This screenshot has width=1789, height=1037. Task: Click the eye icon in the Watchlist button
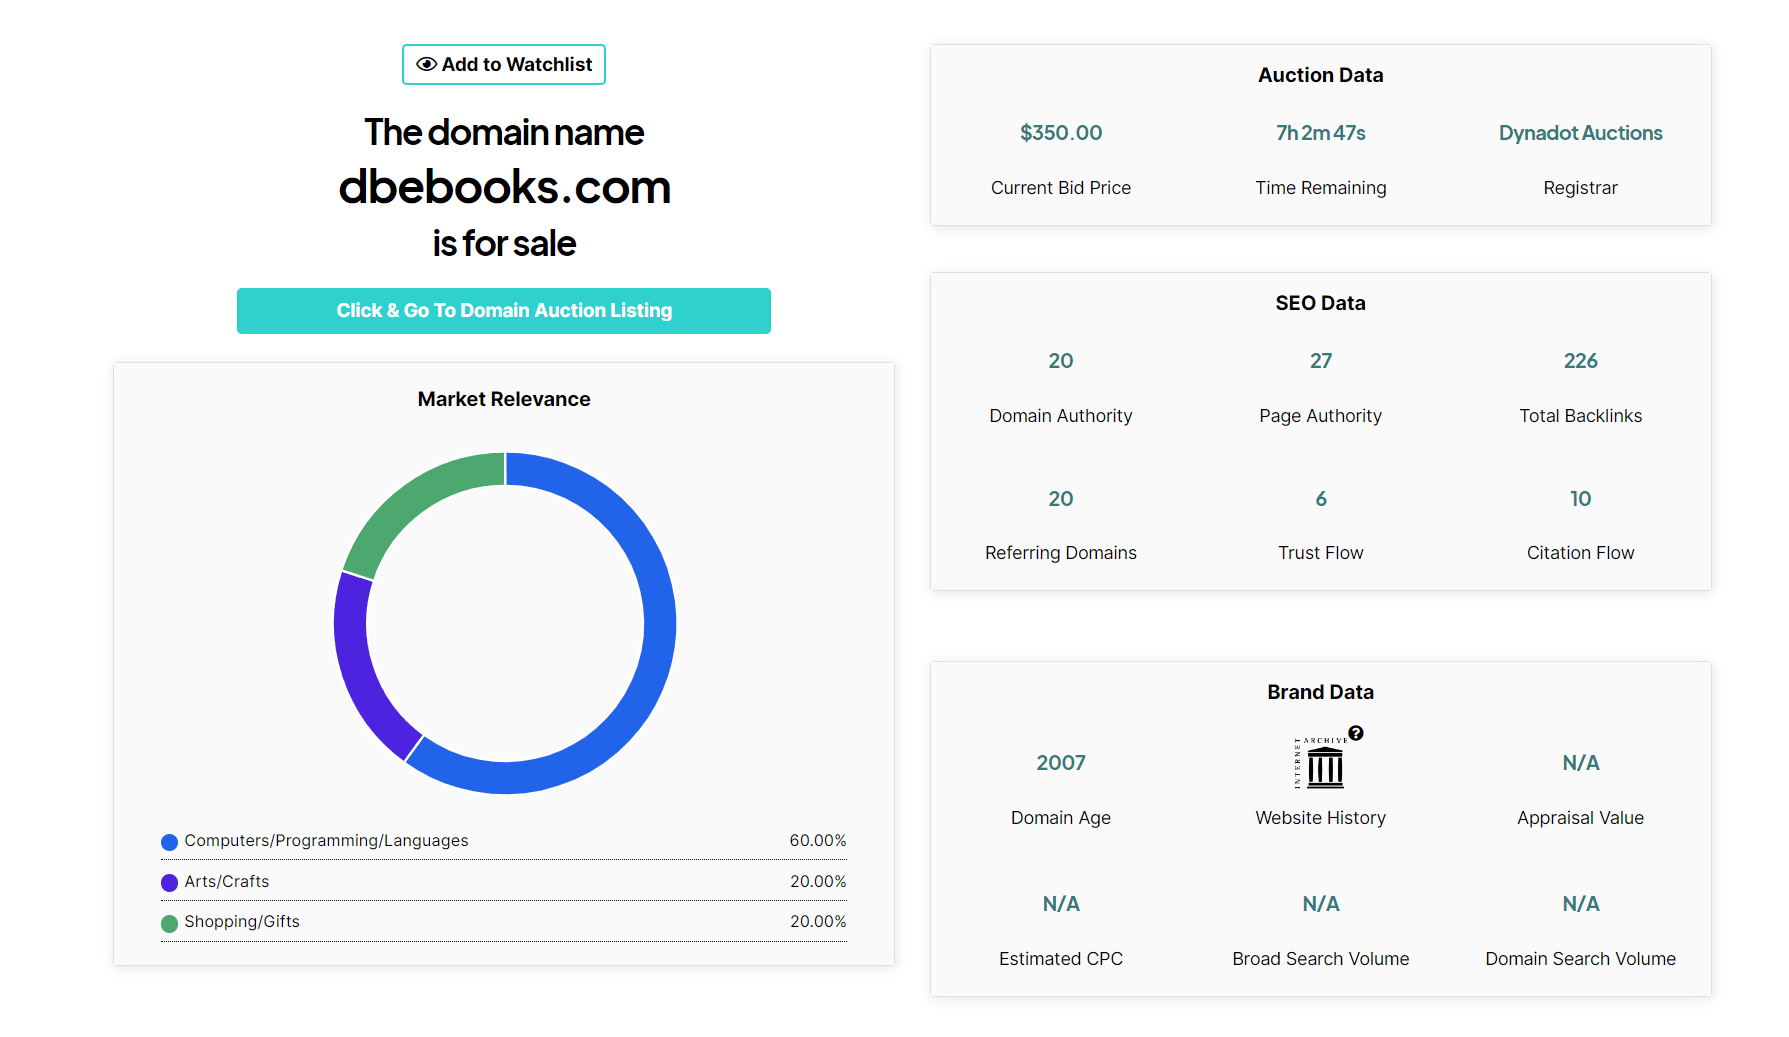[426, 65]
